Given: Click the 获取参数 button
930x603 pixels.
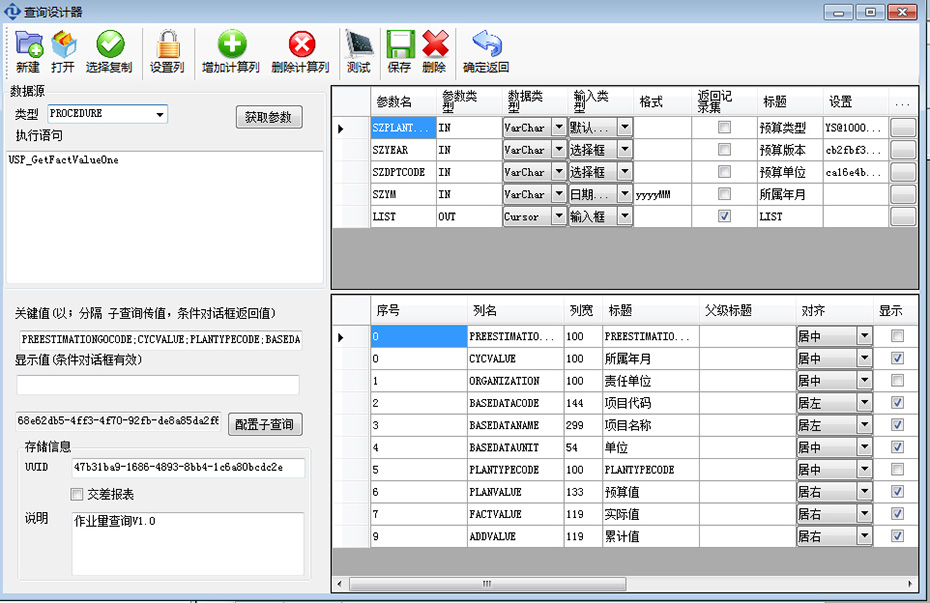Looking at the screenshot, I should tap(268, 117).
